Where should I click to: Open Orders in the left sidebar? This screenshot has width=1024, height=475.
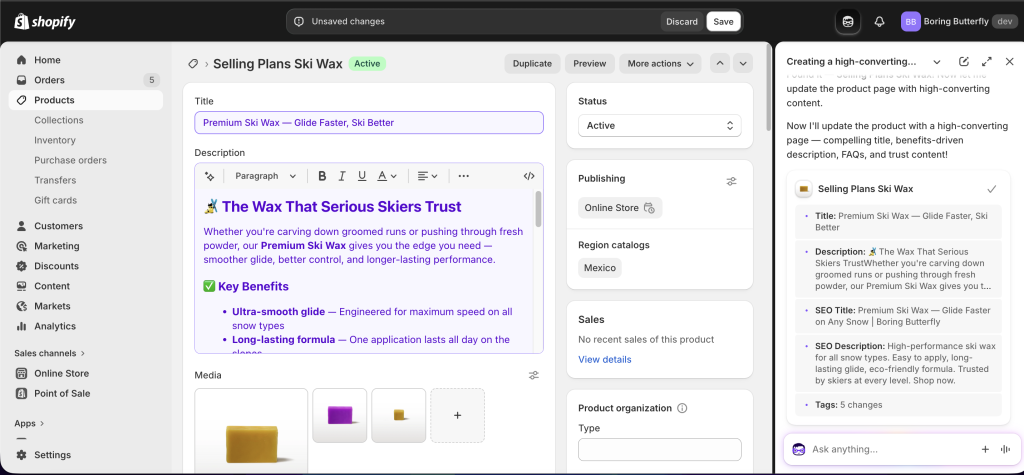pos(49,80)
